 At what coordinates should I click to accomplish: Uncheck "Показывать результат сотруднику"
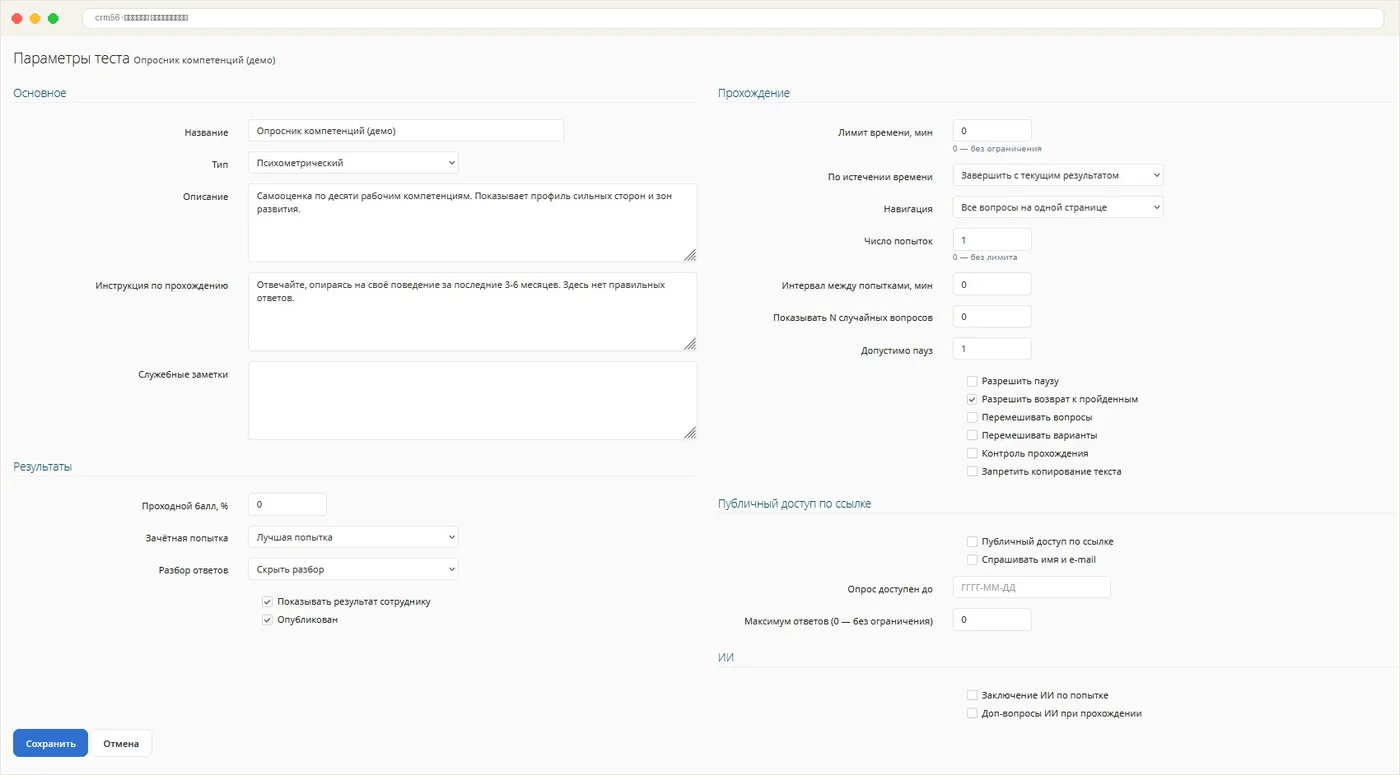pyautogui.click(x=267, y=602)
